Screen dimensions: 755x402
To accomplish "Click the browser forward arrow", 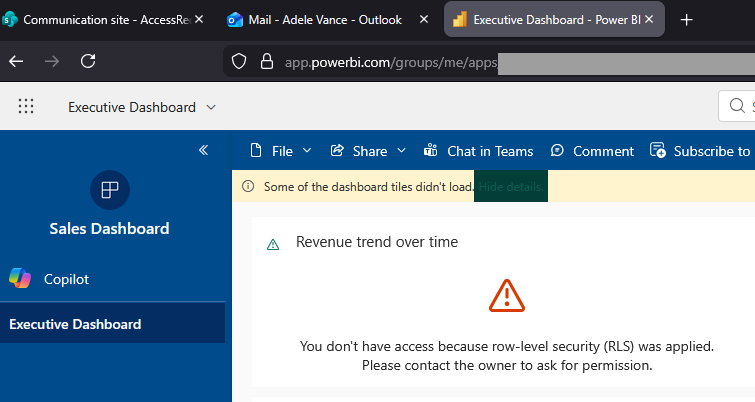I will 52,61.
